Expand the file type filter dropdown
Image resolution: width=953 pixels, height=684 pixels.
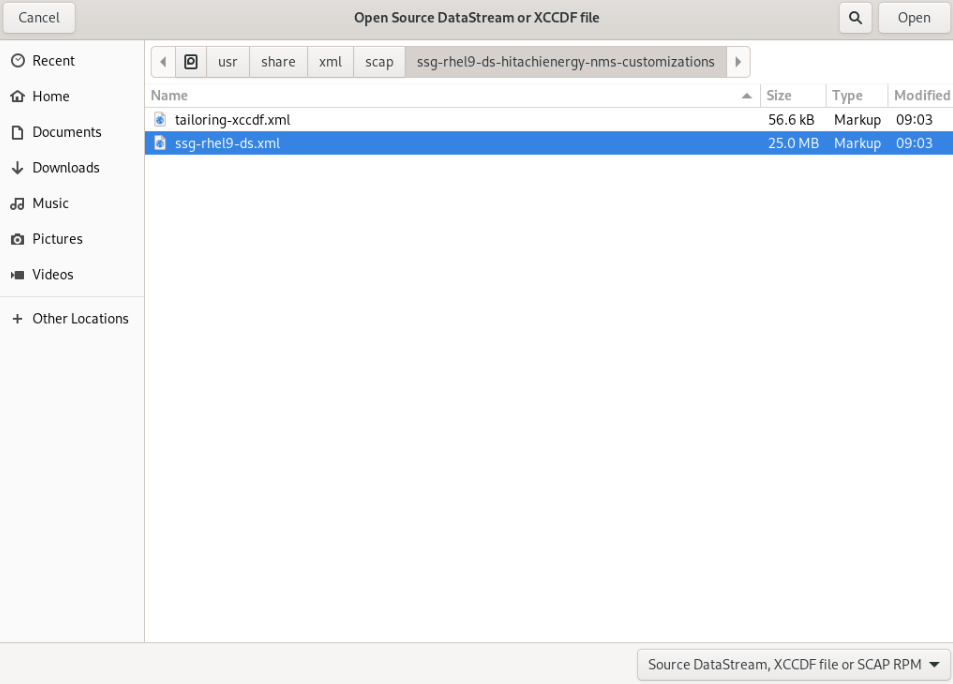tap(794, 665)
